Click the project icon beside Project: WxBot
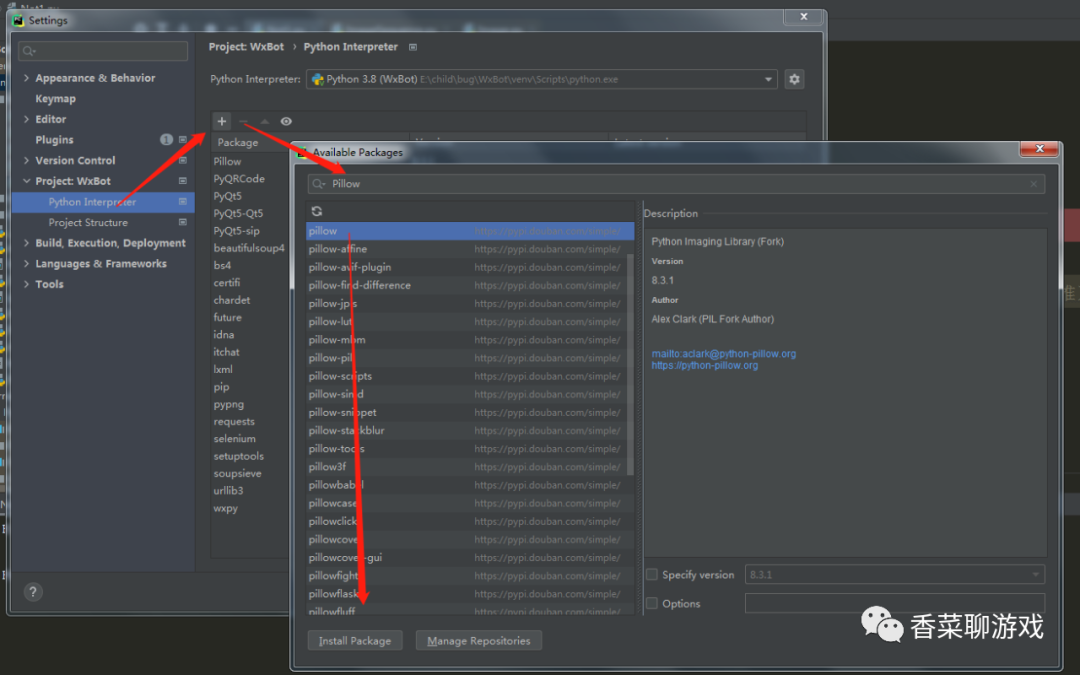 [183, 181]
